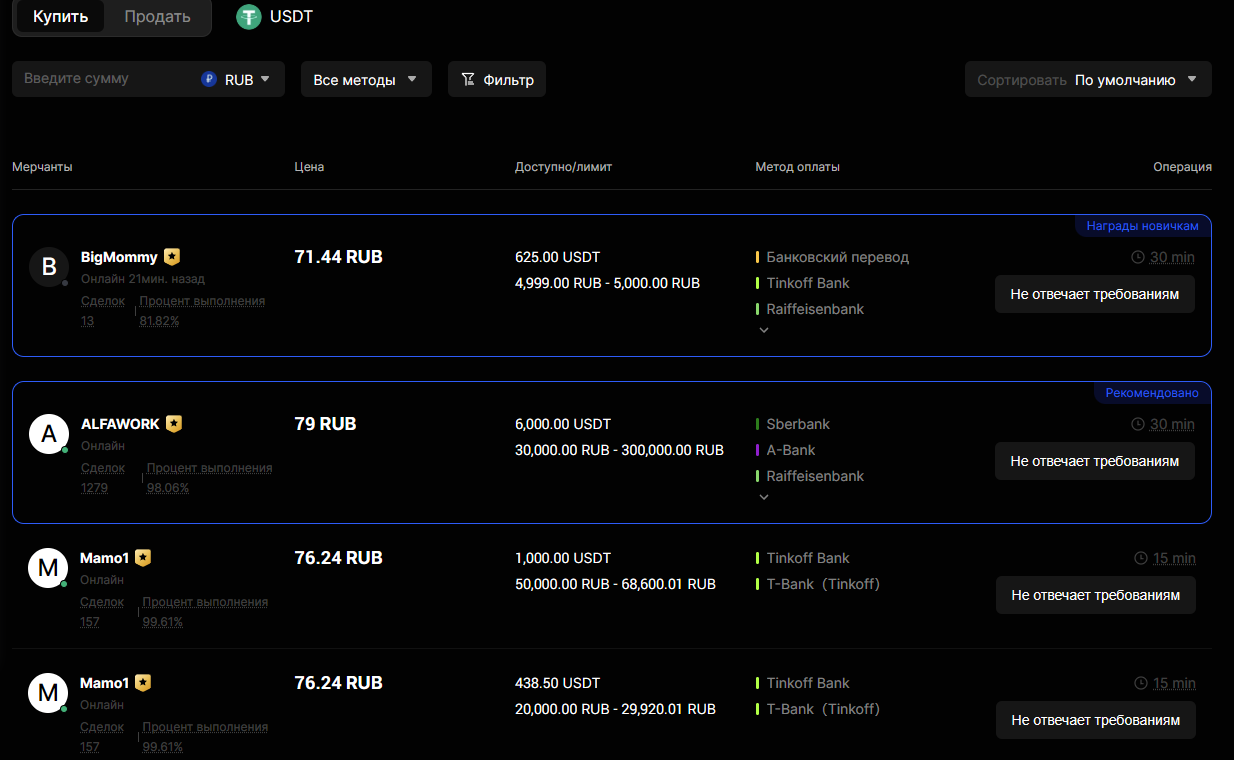Click the Доступно/лимит column header
The image size is (1234, 760).
[563, 167]
